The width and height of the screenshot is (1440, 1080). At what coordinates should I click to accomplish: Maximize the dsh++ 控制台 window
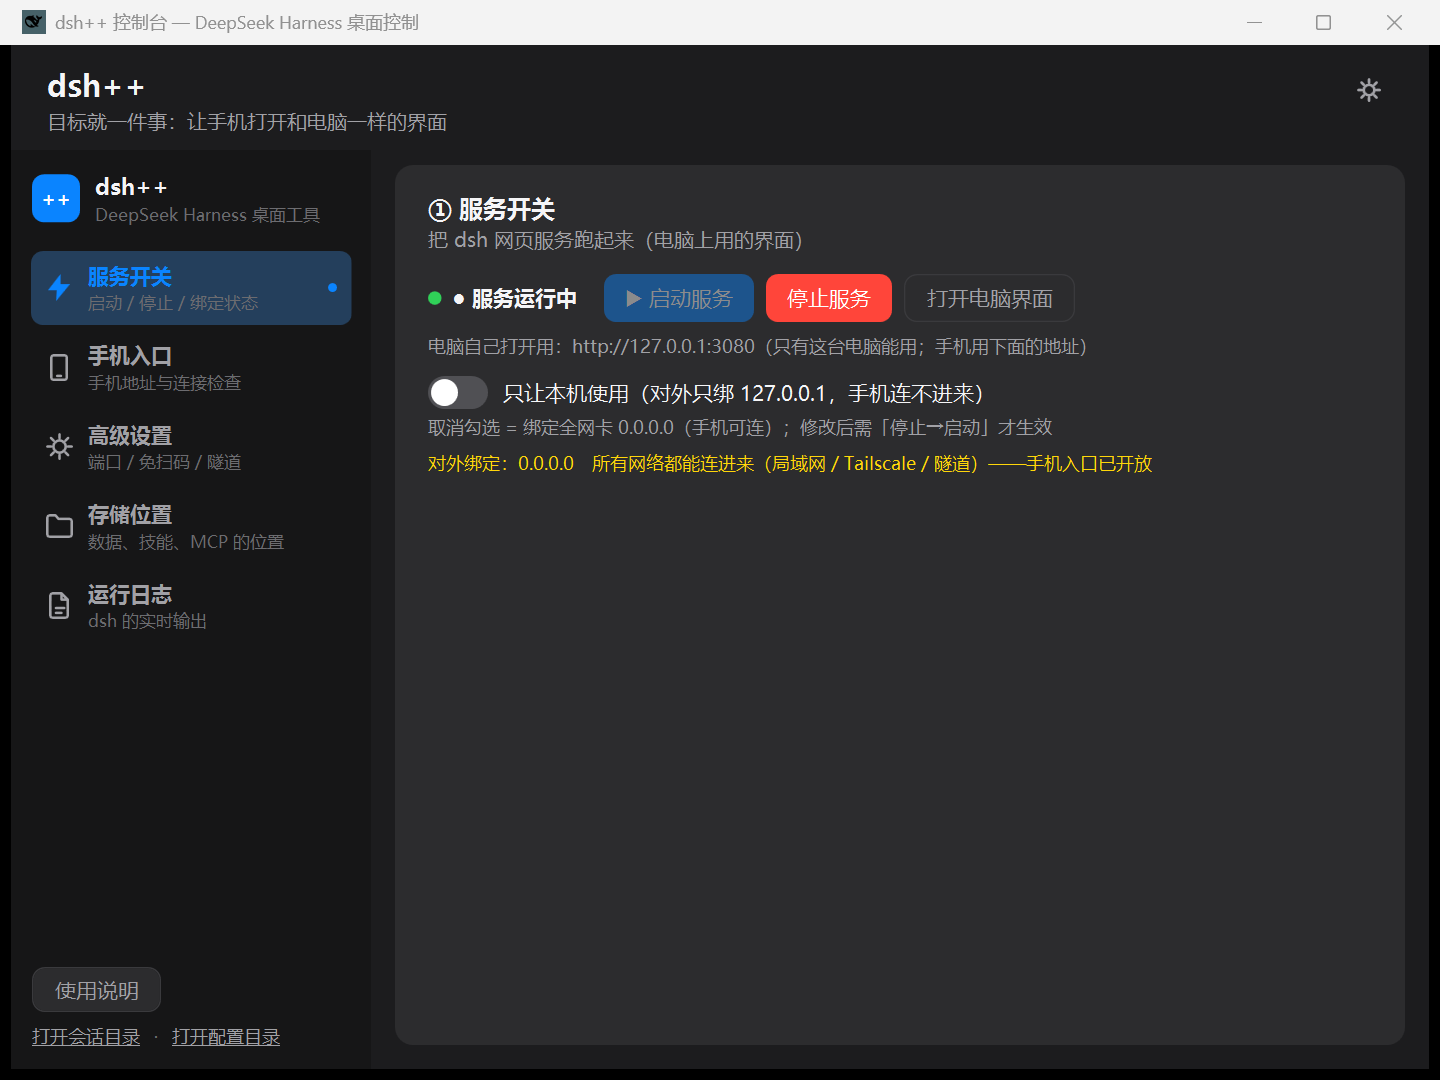(x=1323, y=22)
